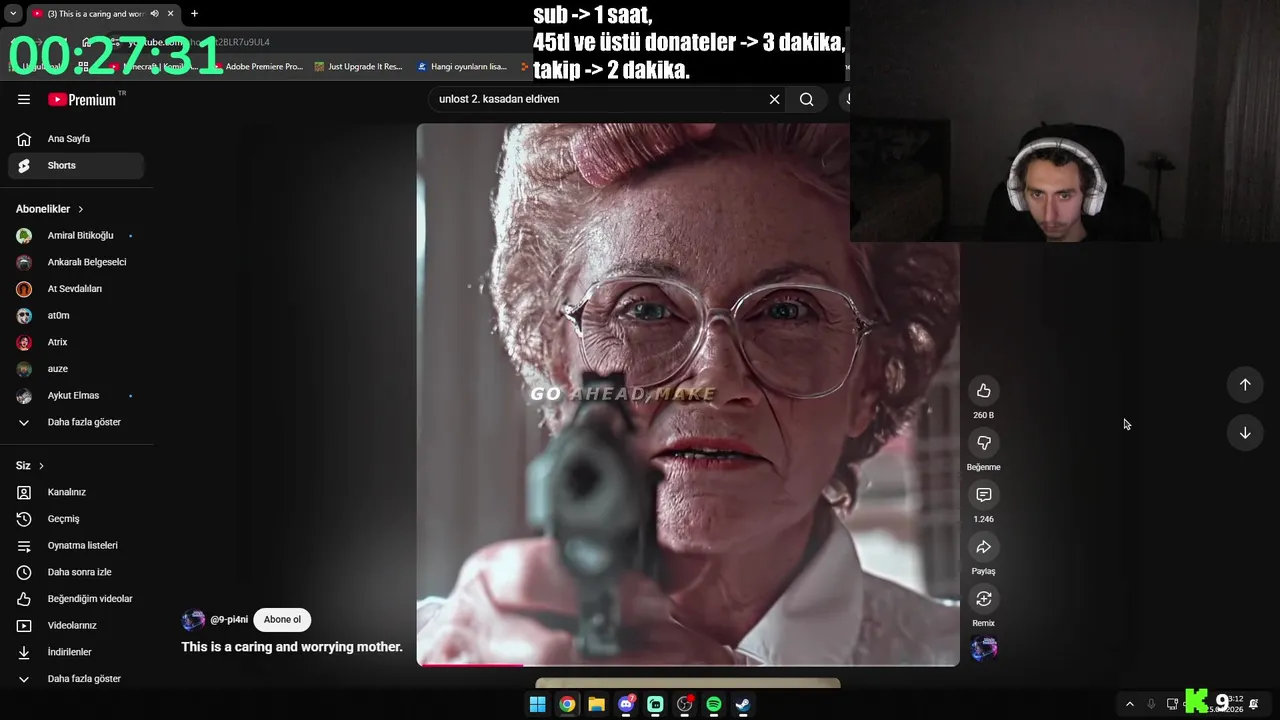The height and width of the screenshot is (720, 1280).
Task: Open auze channel subscription
Action: click(76, 369)
